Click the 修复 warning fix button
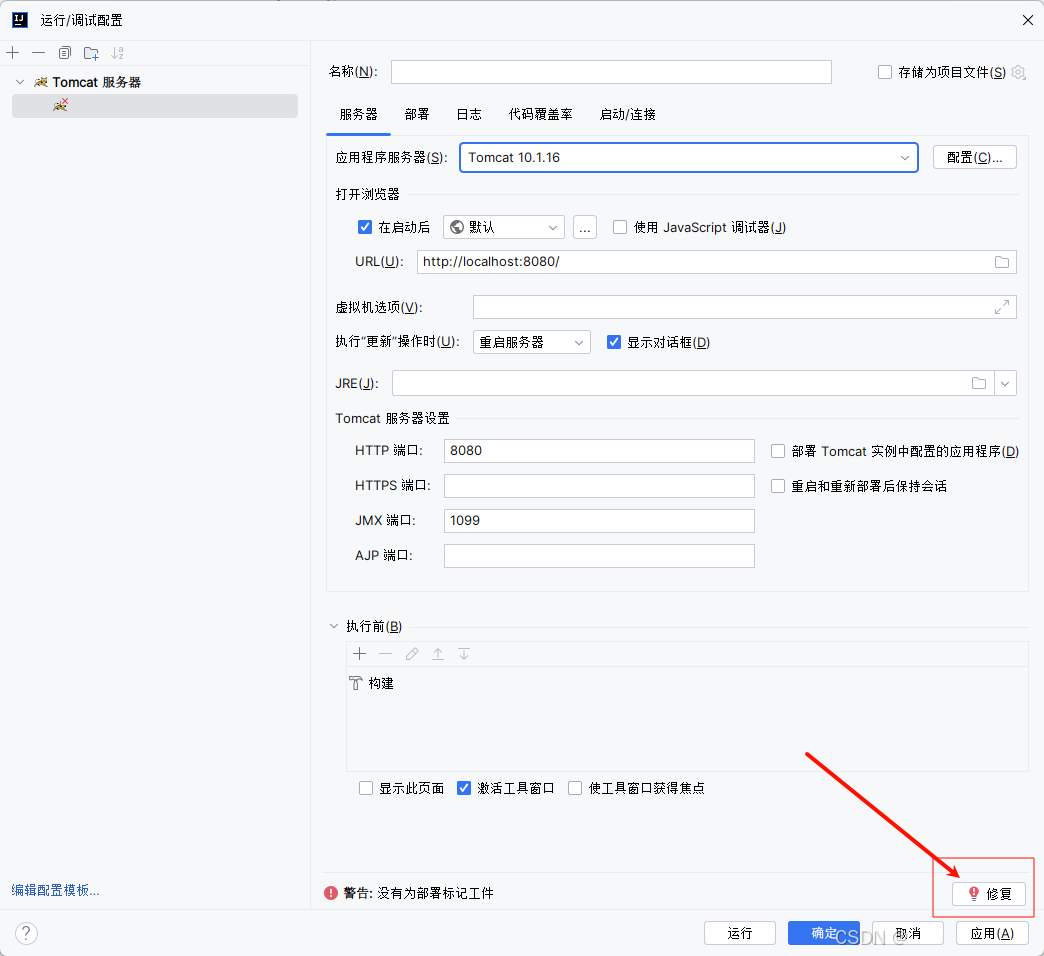 [x=990, y=893]
